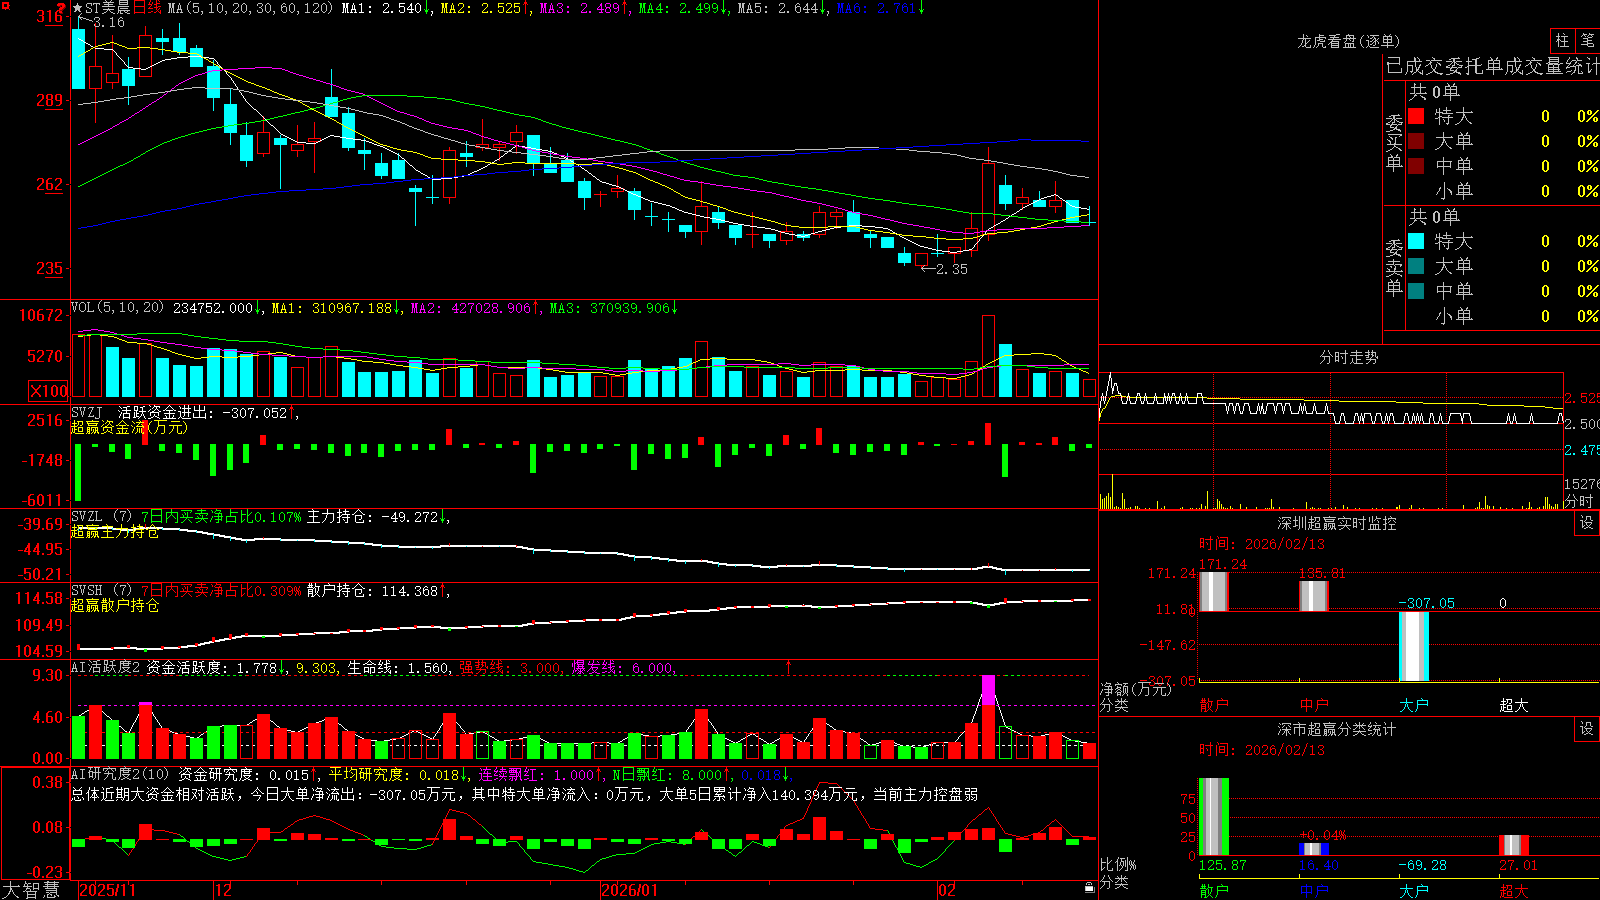
Task: Click the teal 大单 sell-order swatch
Action: (1416, 266)
